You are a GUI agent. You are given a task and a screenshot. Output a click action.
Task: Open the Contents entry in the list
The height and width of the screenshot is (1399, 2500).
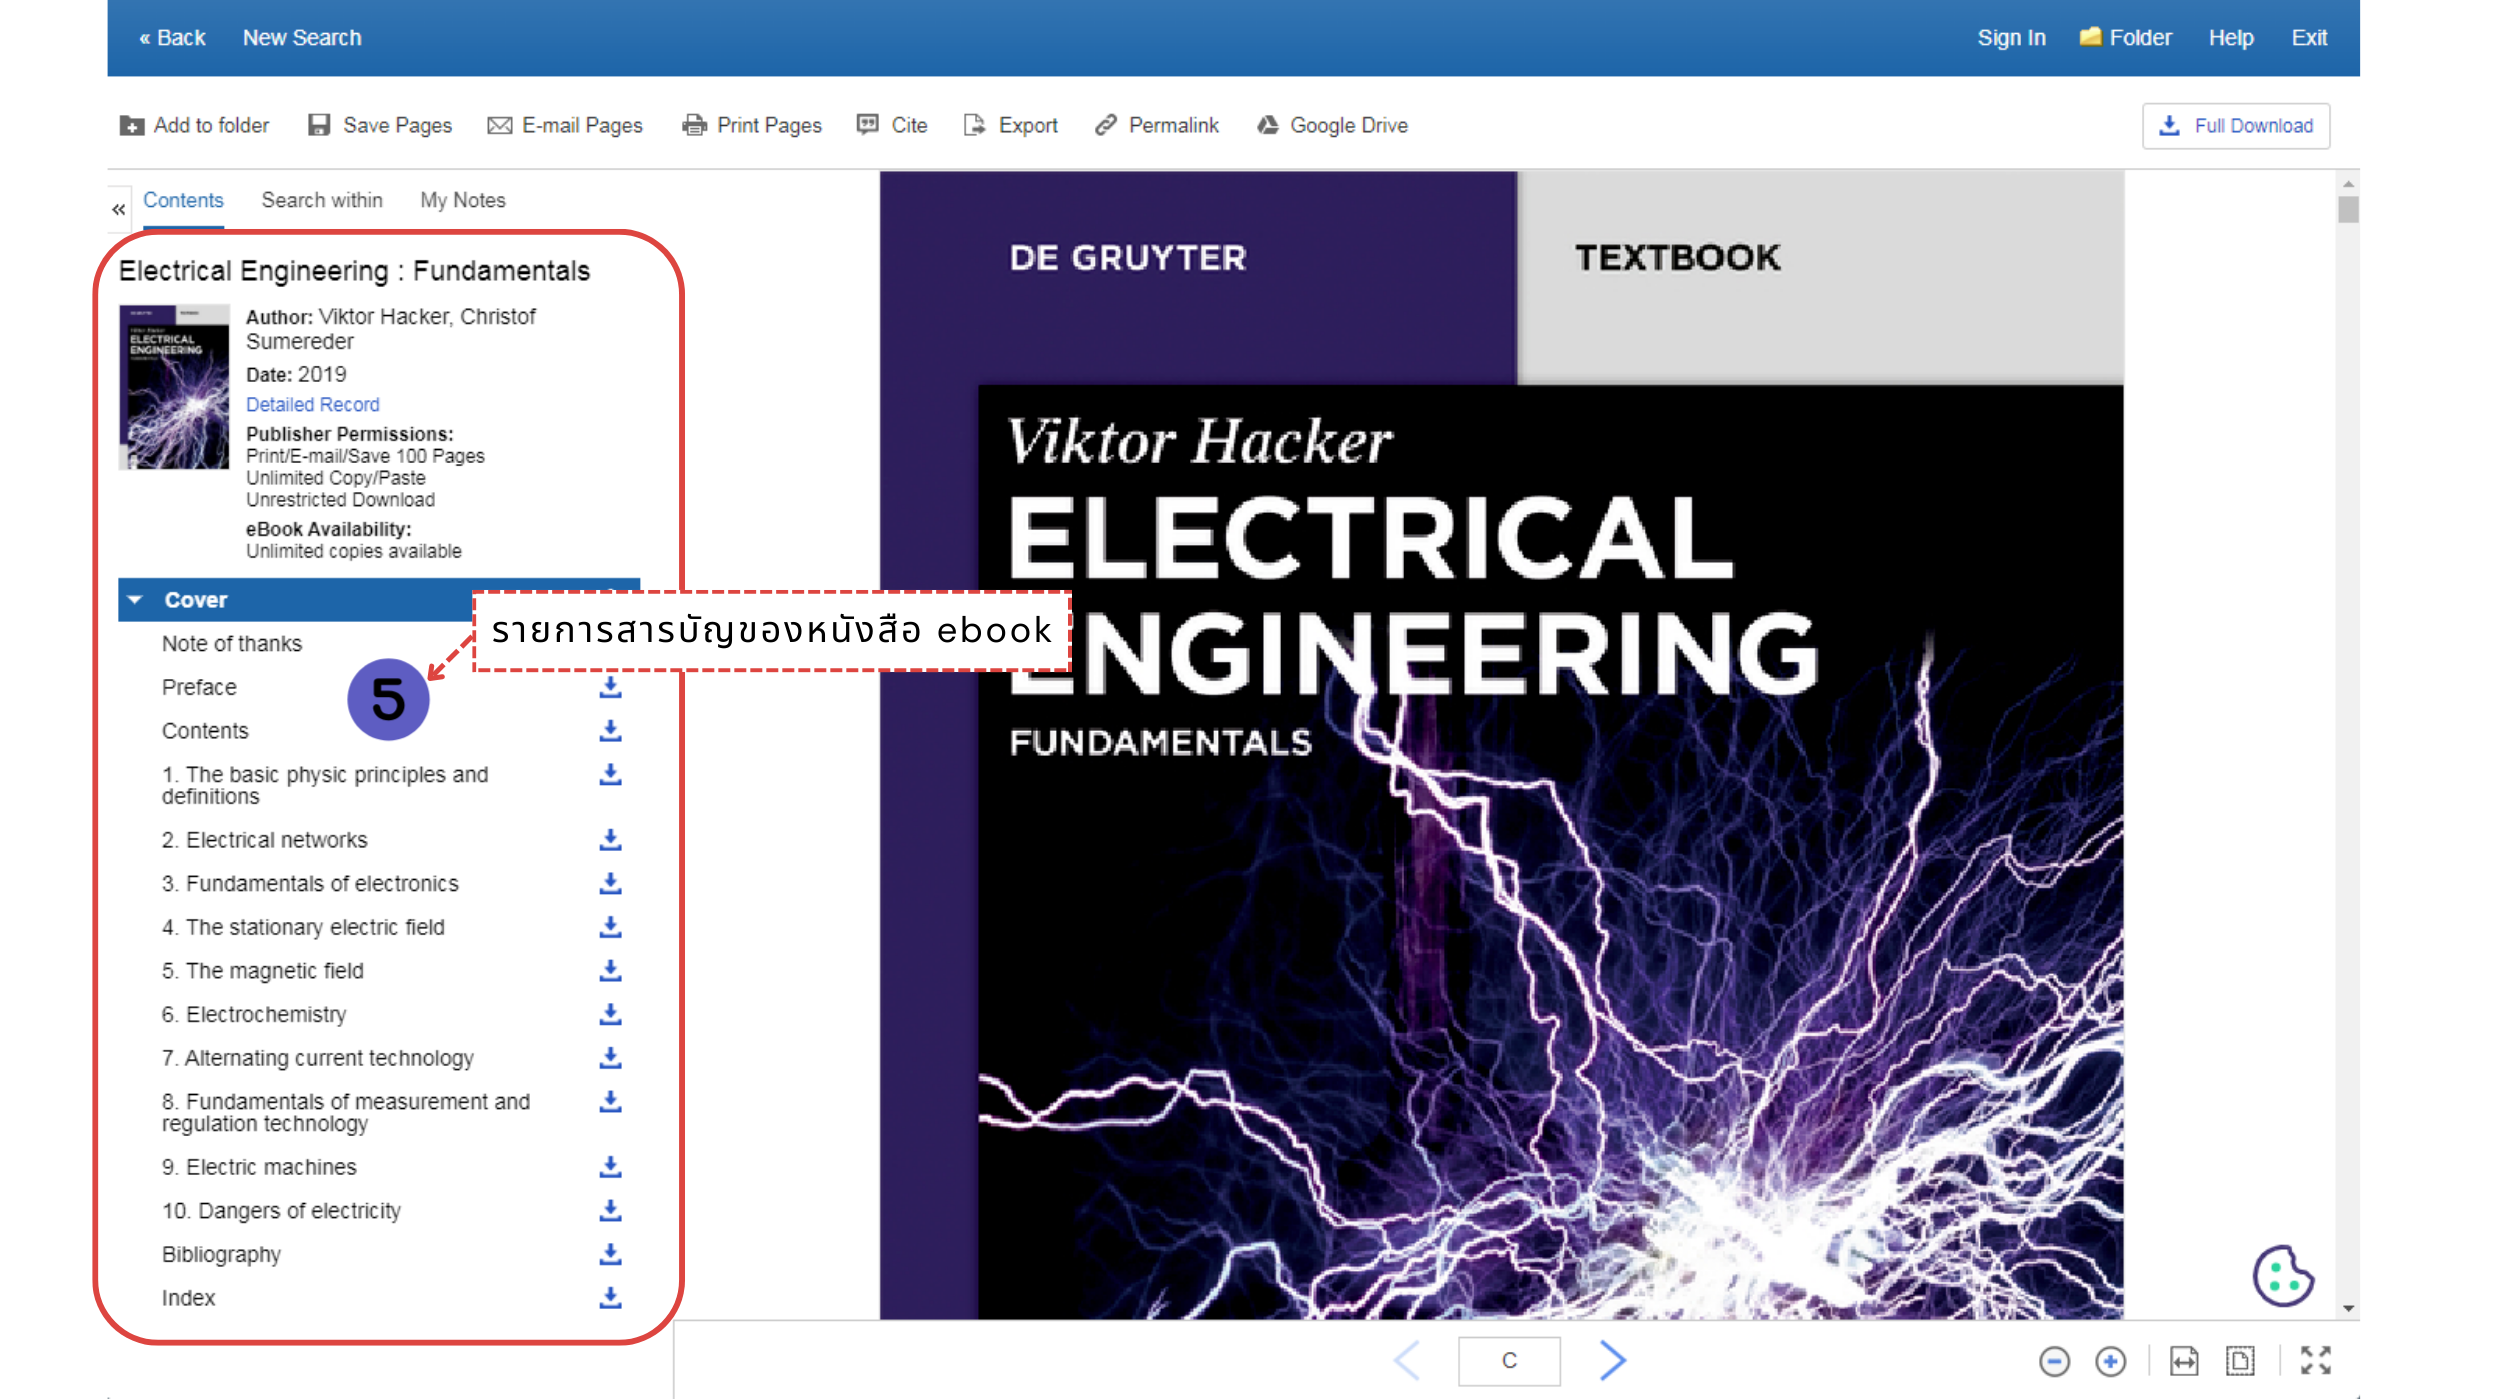click(205, 731)
